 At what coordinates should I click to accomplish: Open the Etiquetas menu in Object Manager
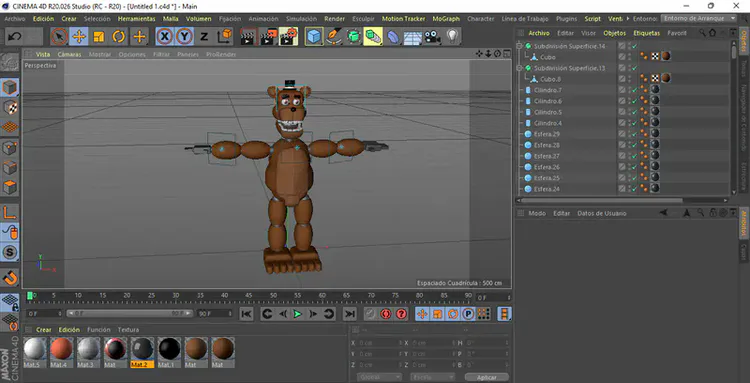(x=647, y=33)
